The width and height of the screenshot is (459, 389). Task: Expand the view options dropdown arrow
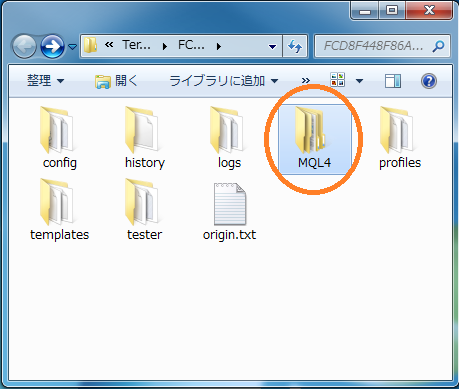point(359,81)
